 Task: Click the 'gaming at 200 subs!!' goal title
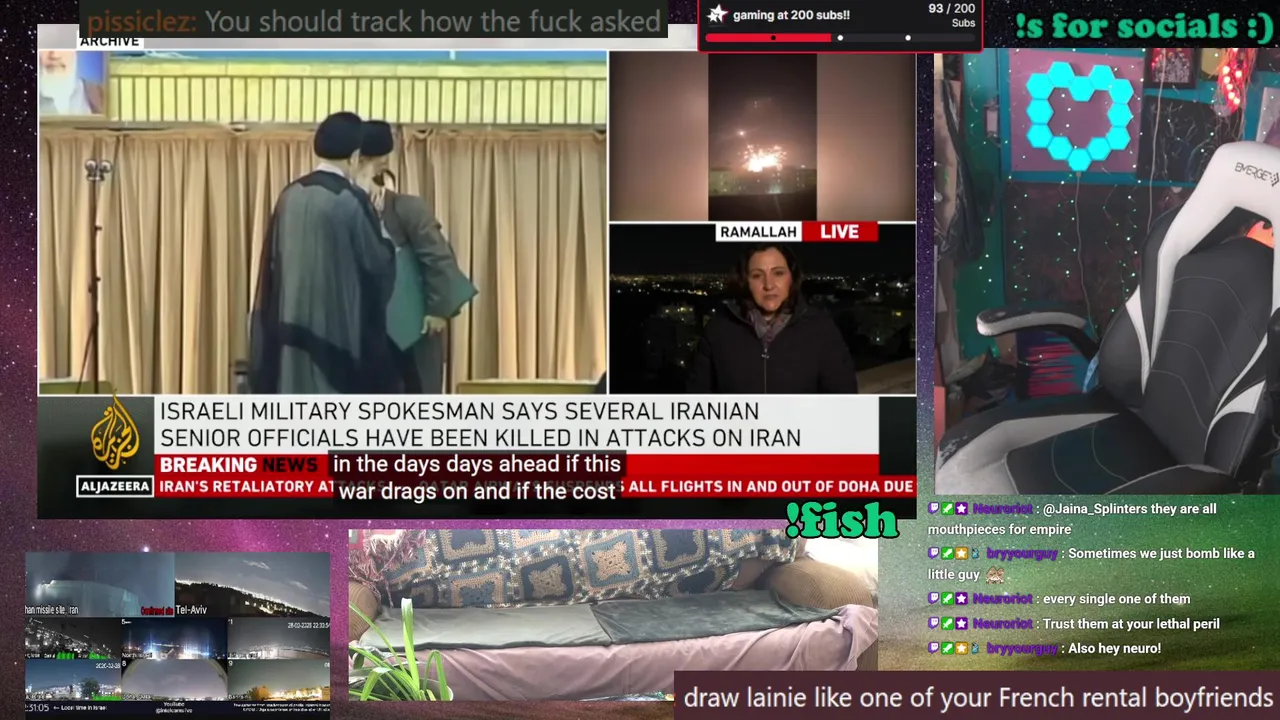click(791, 15)
